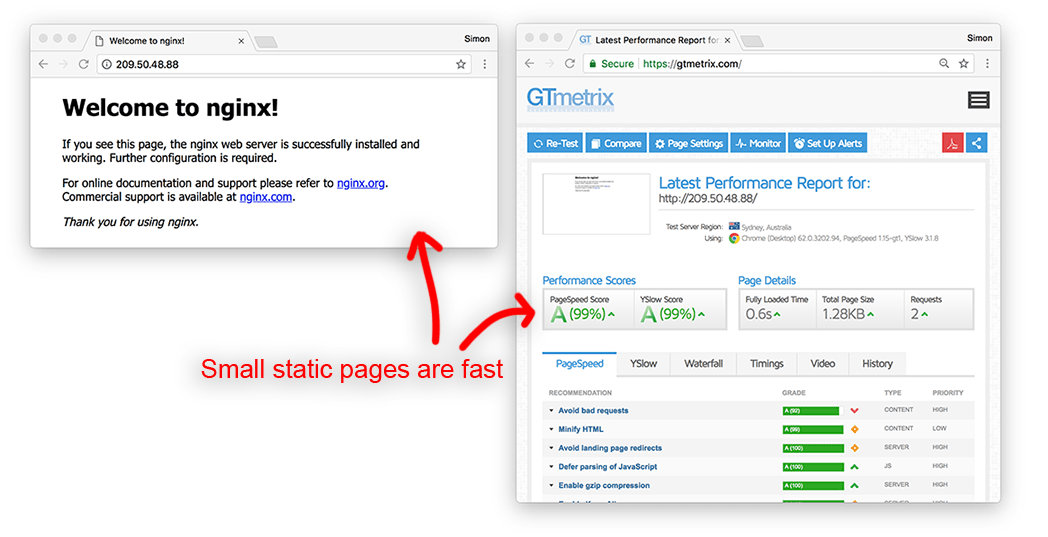Click the Compare button
This screenshot has height=537, width=1048.
(616, 143)
